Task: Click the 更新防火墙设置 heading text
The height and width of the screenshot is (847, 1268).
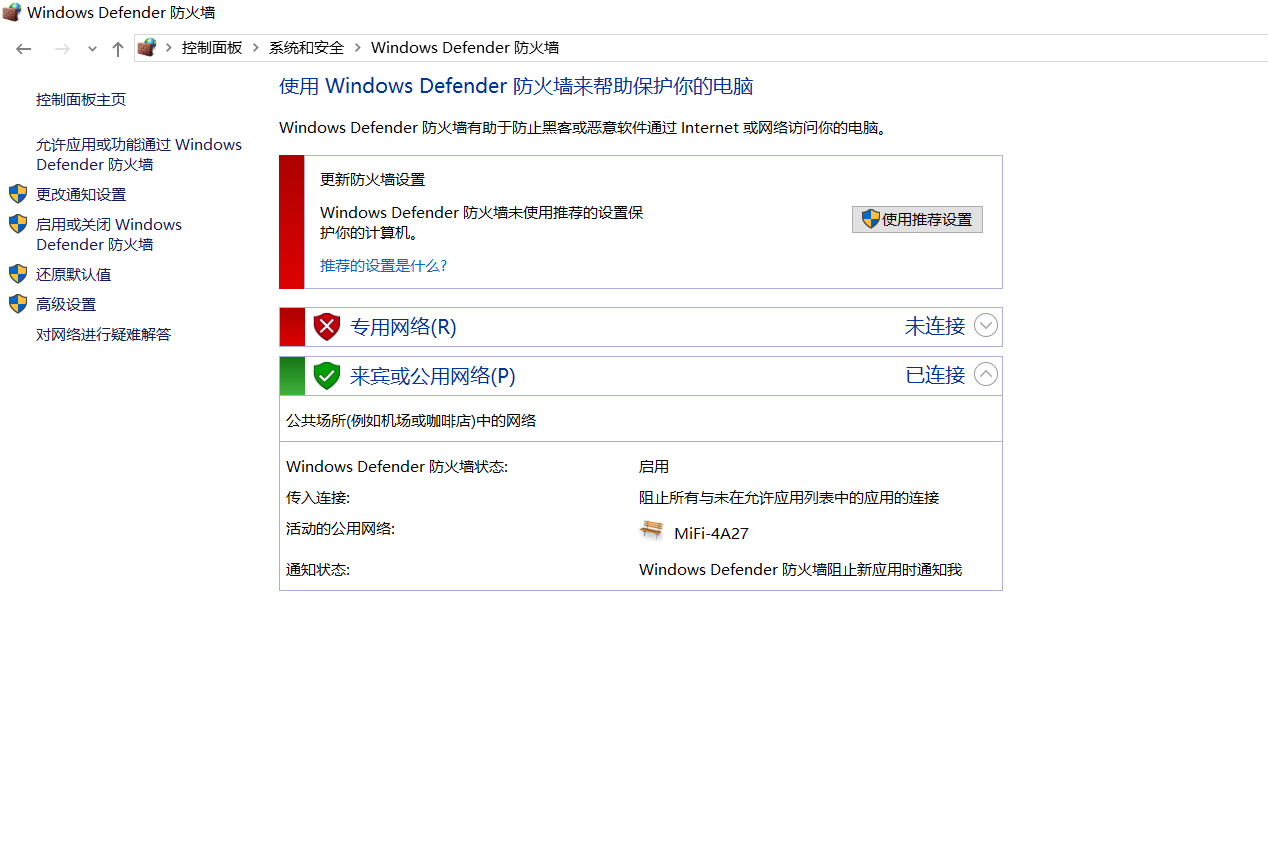Action: click(372, 180)
